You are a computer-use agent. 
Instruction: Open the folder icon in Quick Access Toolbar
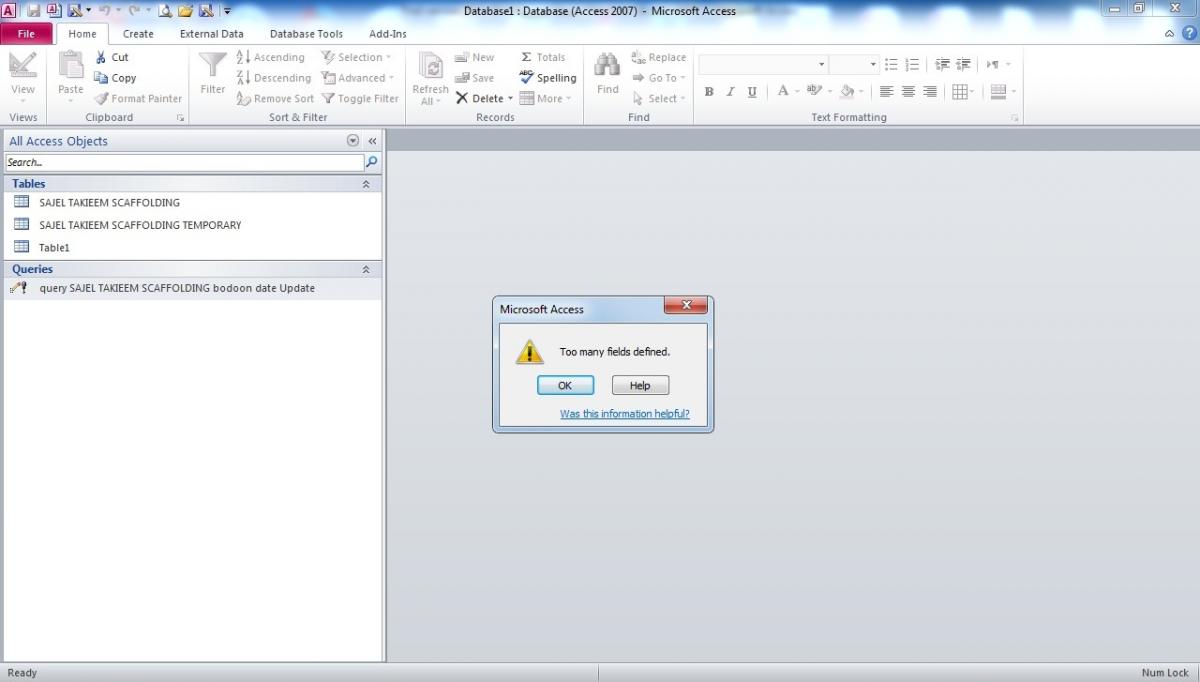click(x=185, y=11)
